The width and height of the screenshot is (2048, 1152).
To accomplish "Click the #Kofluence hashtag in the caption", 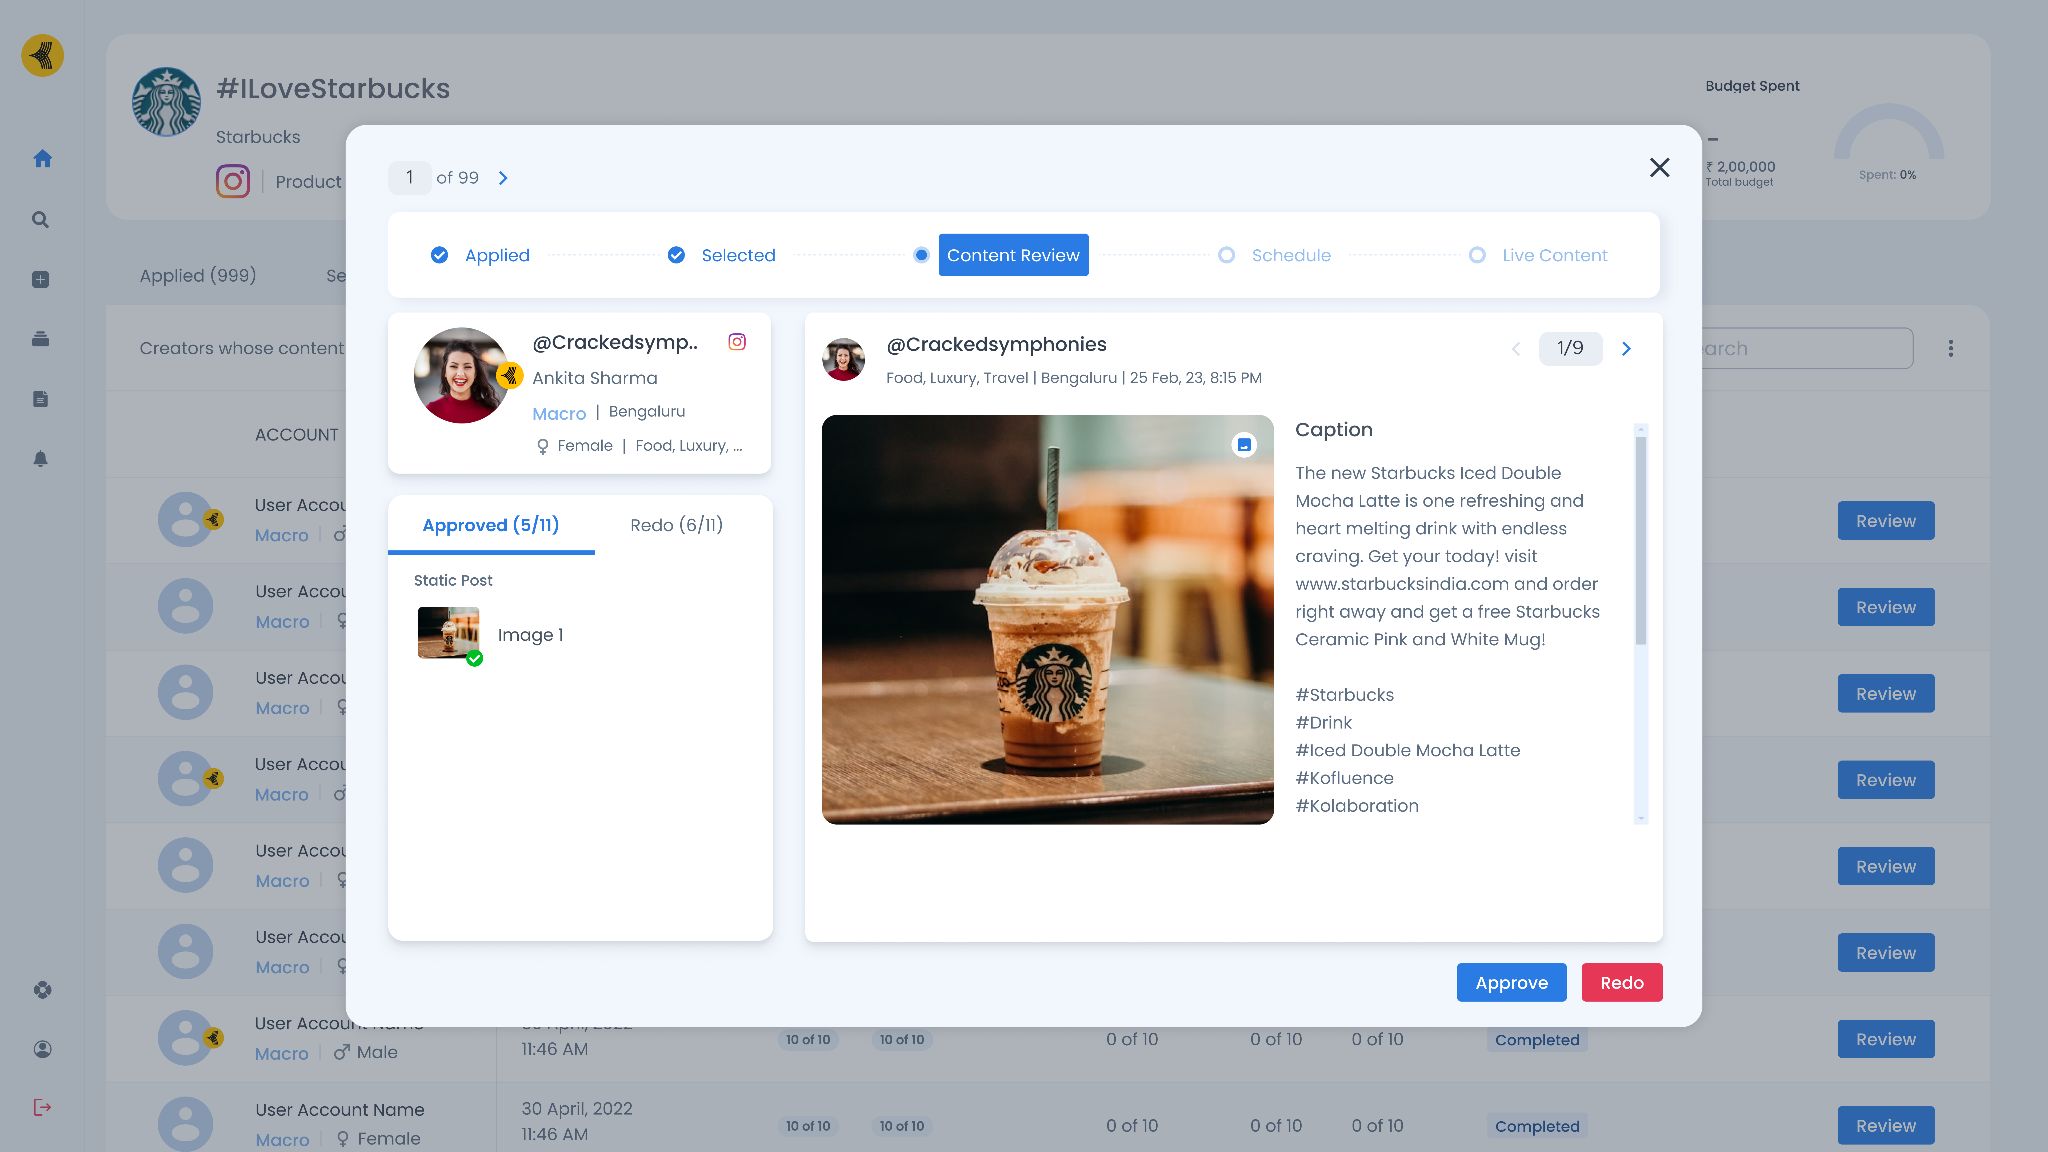I will (1344, 778).
